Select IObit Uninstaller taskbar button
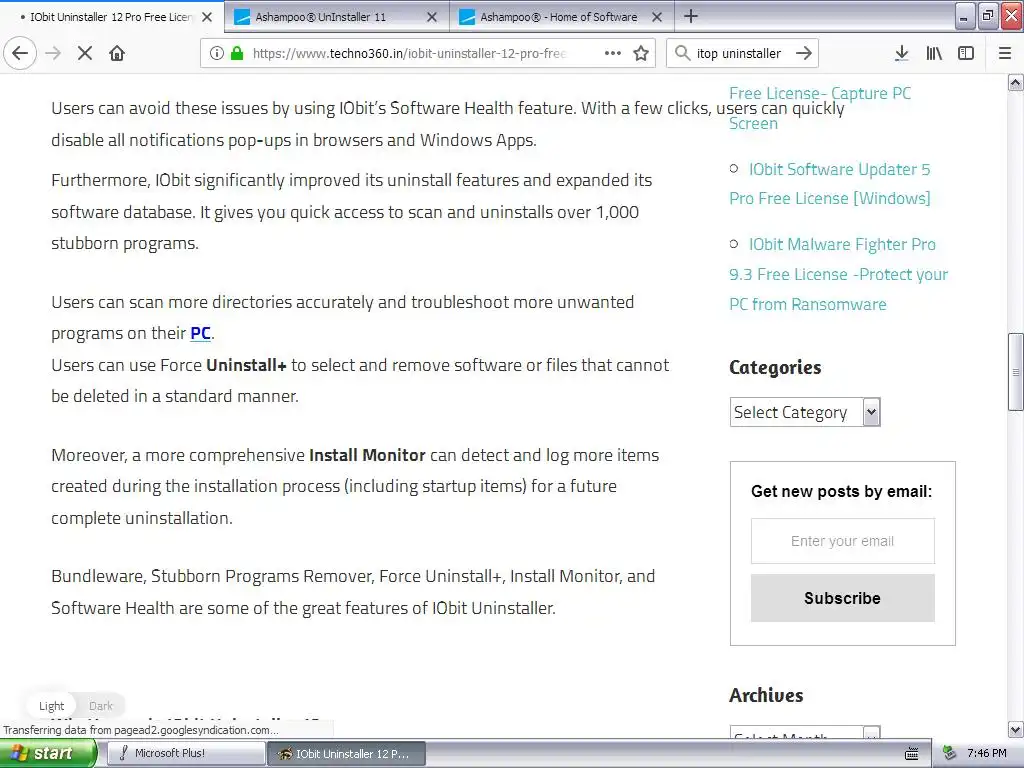Image resolution: width=1024 pixels, height=768 pixels. 347,754
